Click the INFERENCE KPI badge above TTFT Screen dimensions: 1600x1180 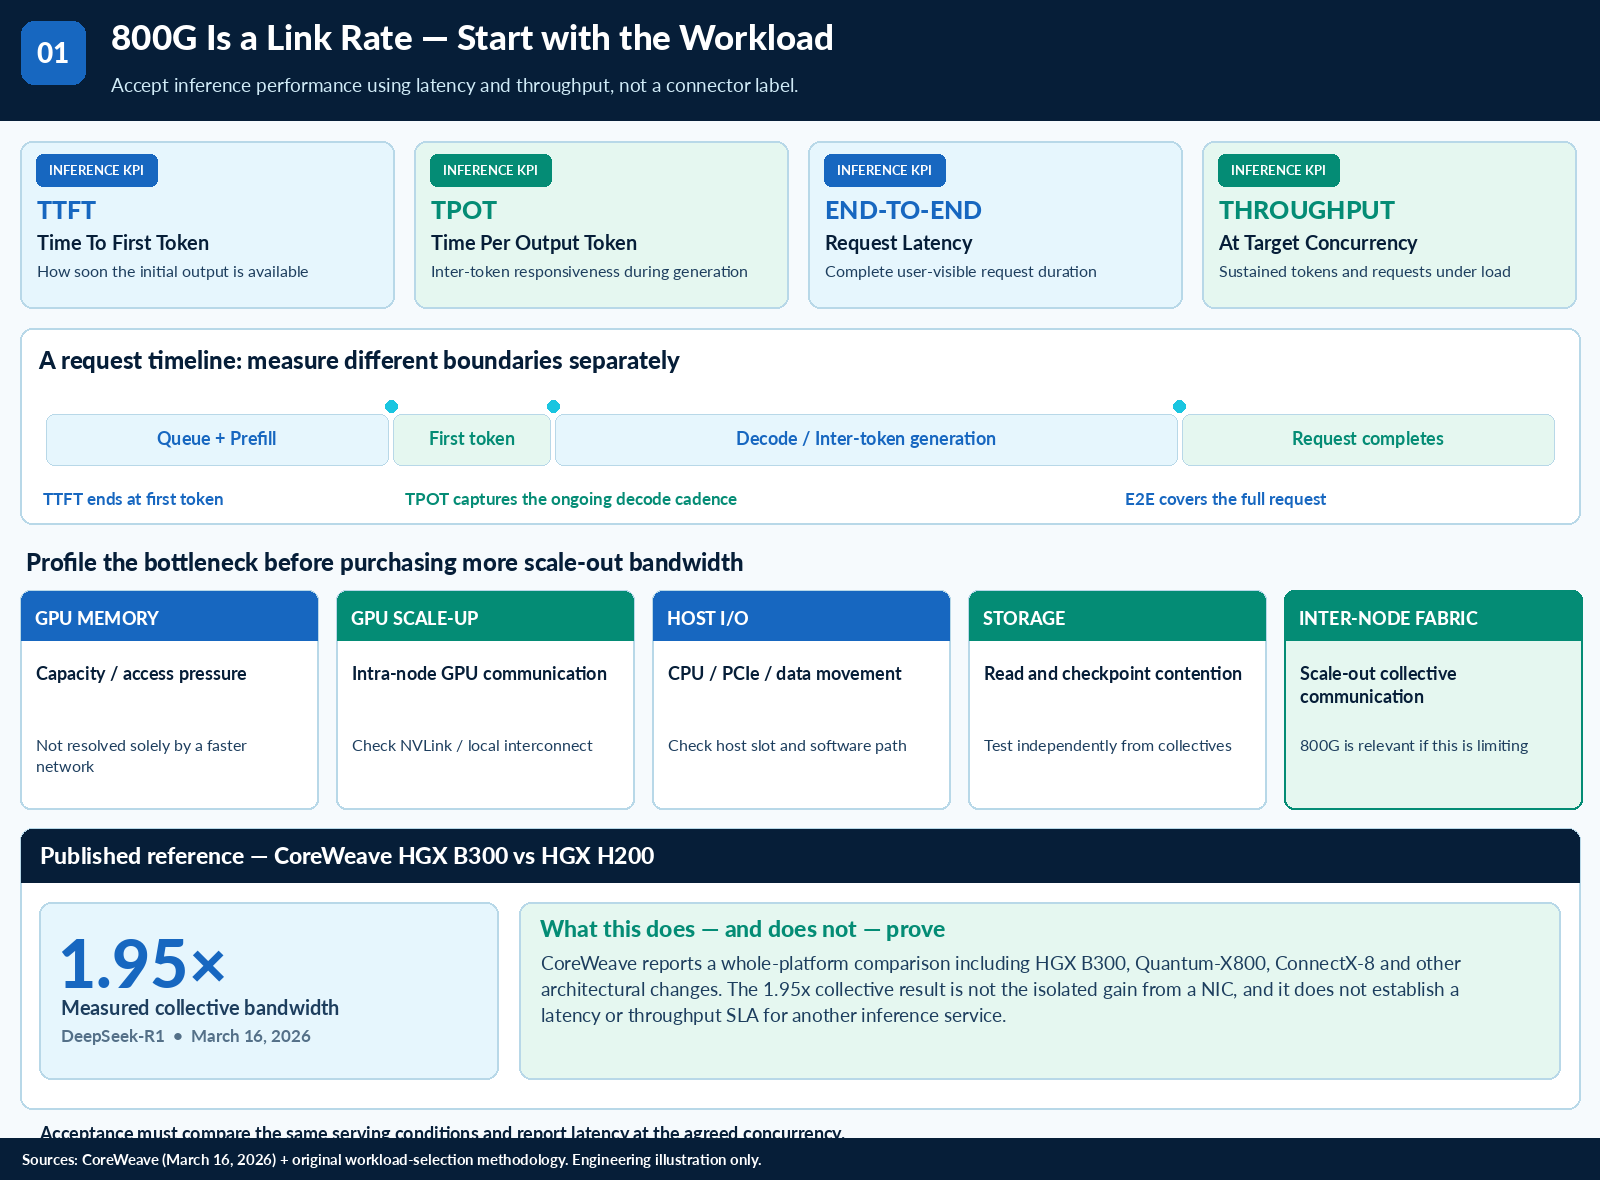[97, 170]
